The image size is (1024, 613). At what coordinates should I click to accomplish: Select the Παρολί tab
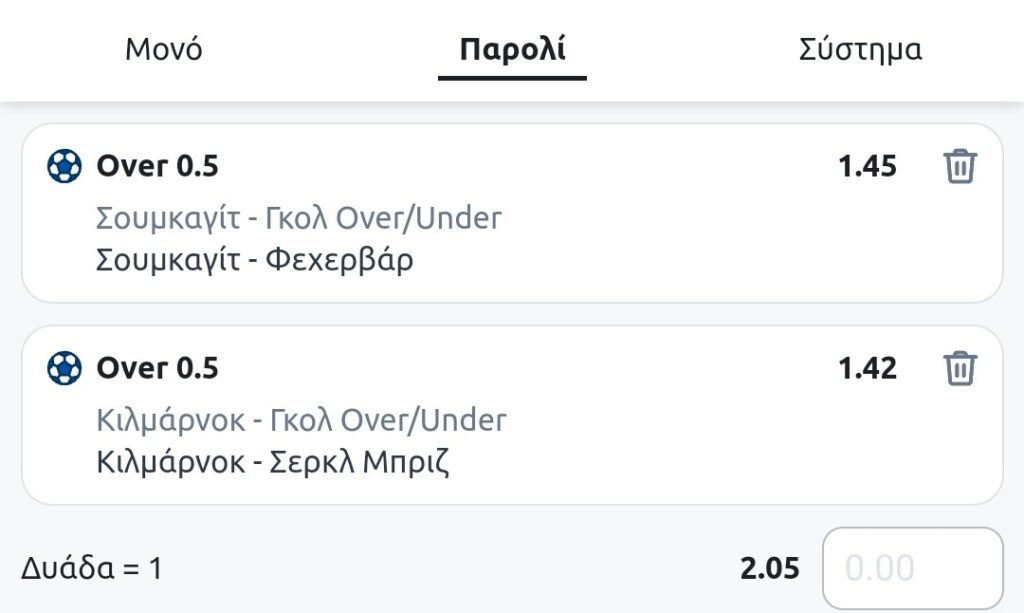512,49
